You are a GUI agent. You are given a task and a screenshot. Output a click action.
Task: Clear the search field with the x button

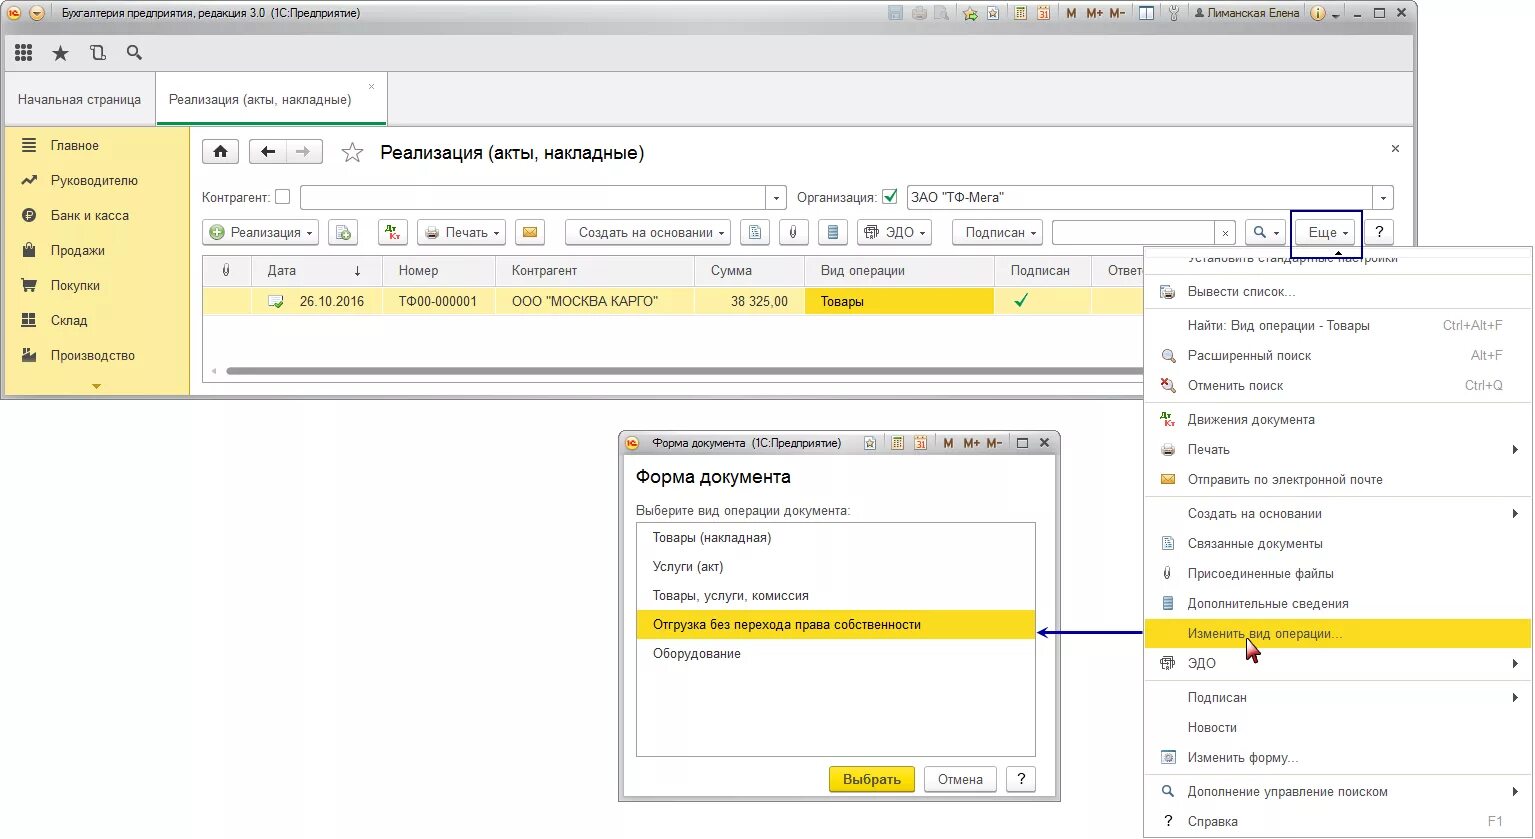coord(1226,232)
